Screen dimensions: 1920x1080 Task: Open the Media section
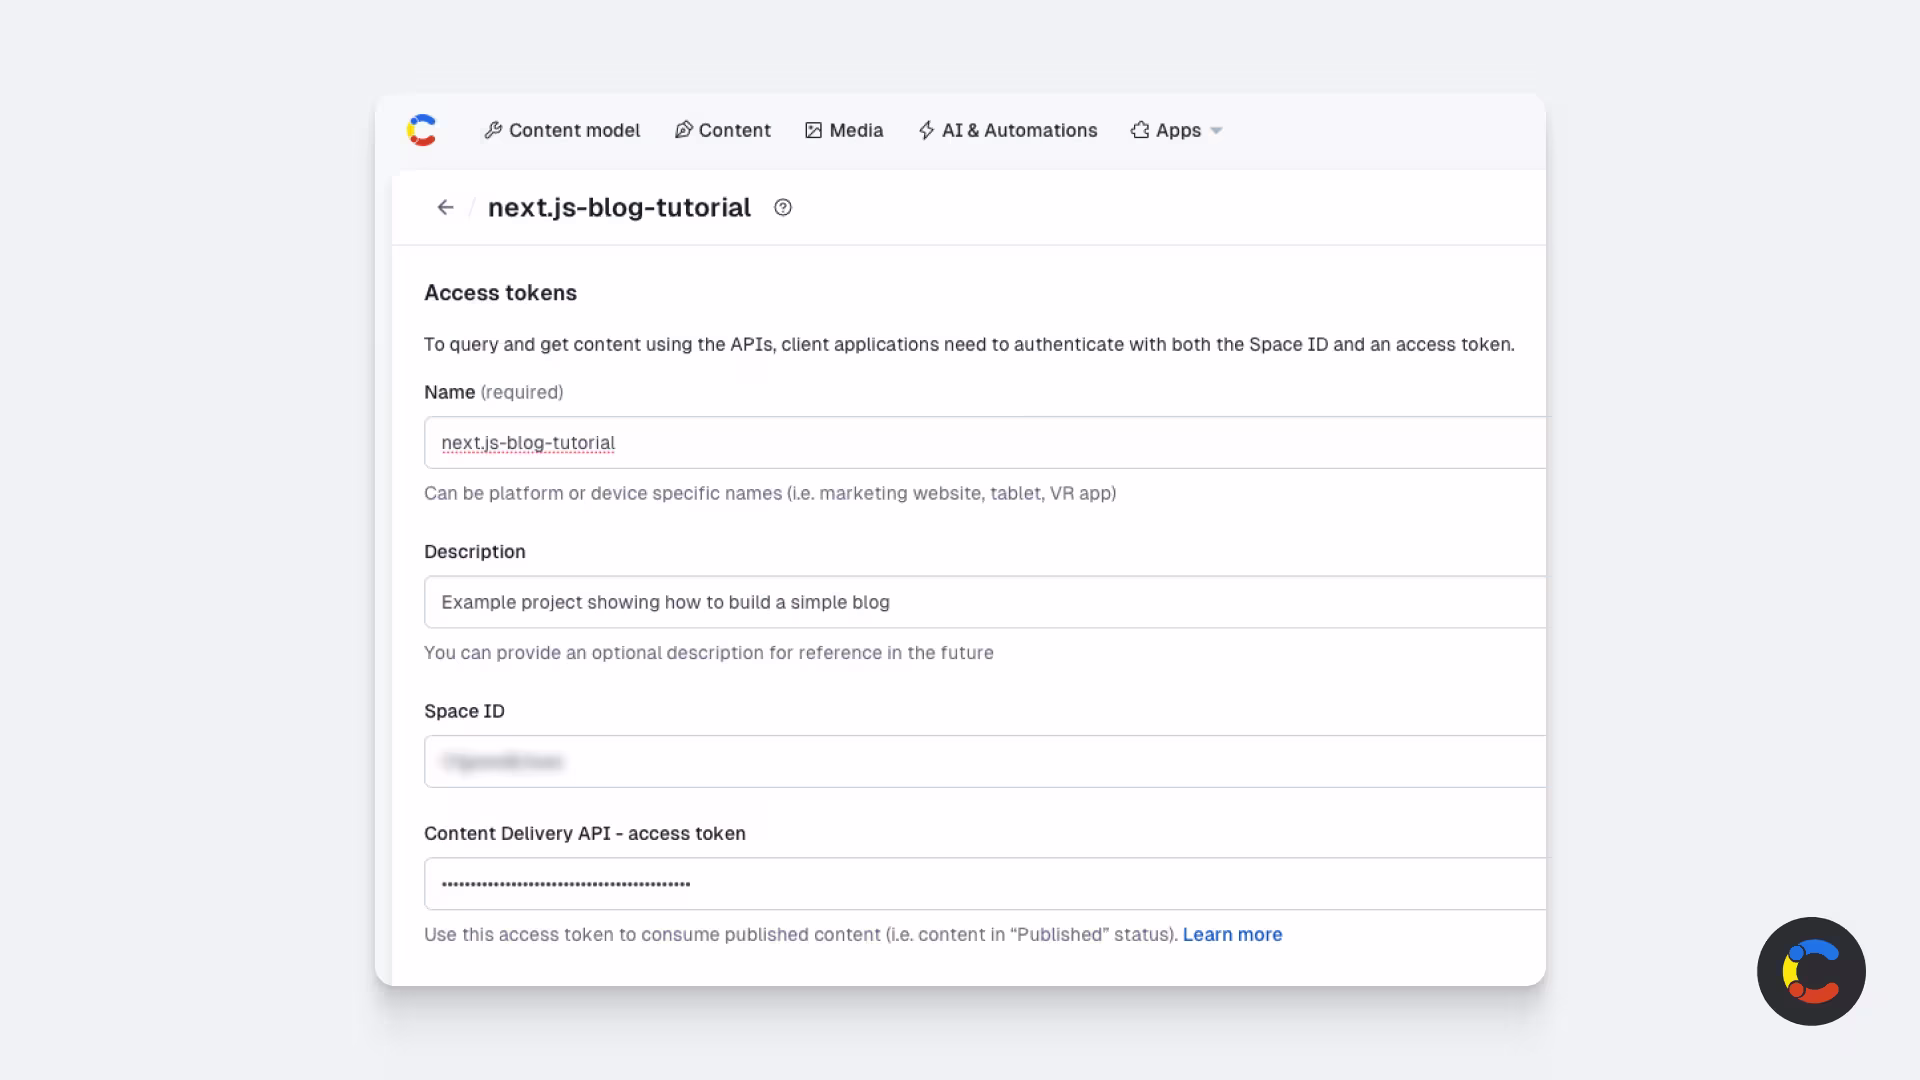[x=844, y=130]
